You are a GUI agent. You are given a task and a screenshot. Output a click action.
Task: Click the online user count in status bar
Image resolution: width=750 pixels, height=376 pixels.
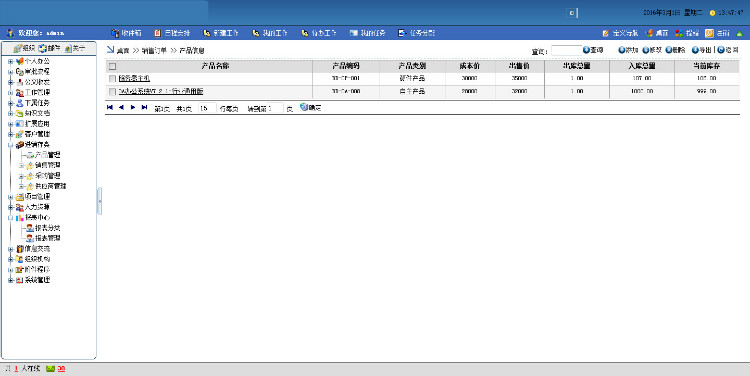(x=16, y=369)
